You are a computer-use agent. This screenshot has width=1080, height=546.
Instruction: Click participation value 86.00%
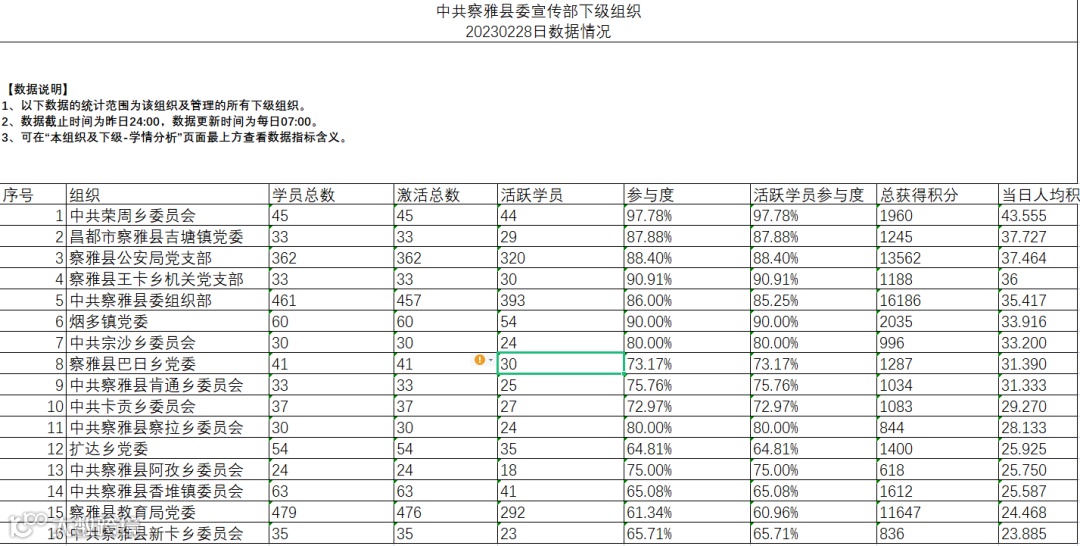[687, 300]
